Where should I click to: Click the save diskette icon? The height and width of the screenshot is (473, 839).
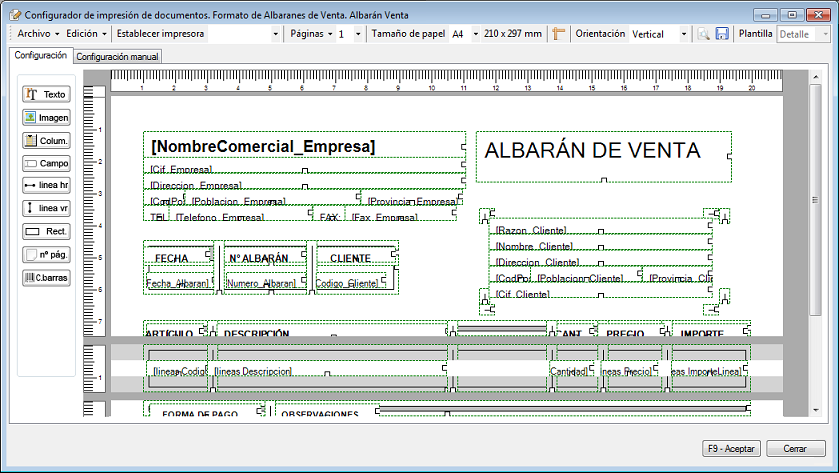[x=721, y=34]
